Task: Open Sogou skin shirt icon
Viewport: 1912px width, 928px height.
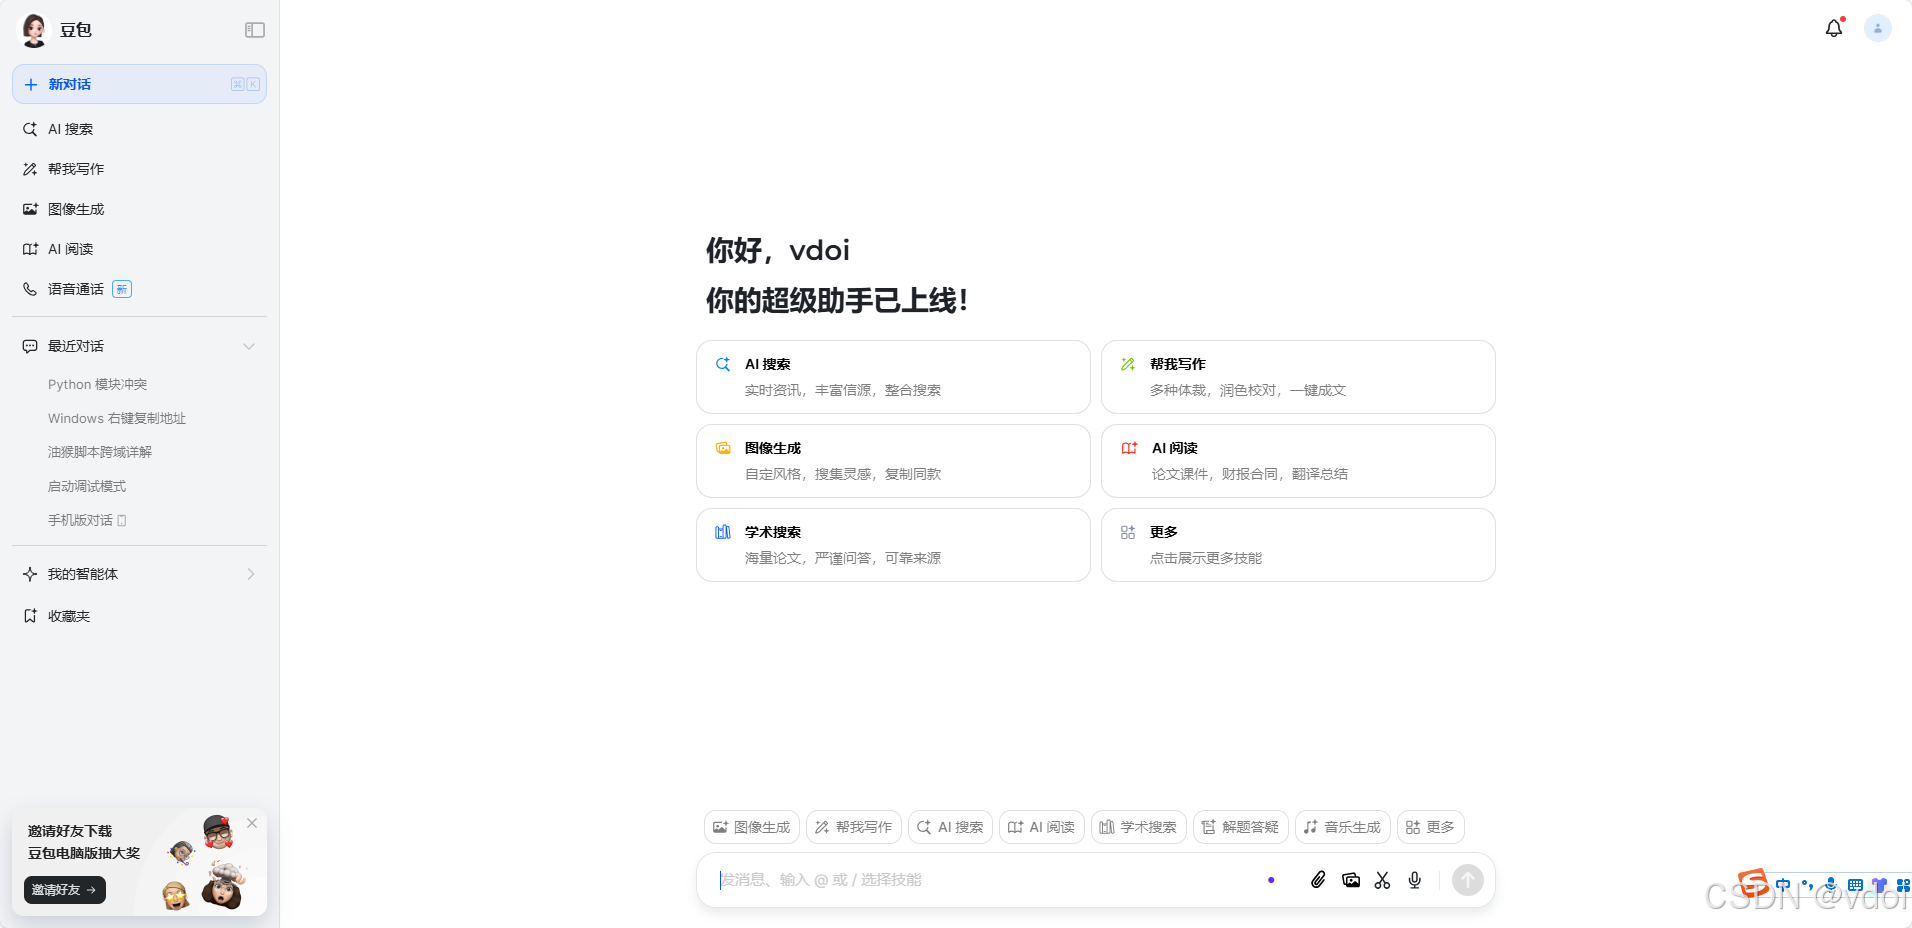Action: coord(1879,885)
